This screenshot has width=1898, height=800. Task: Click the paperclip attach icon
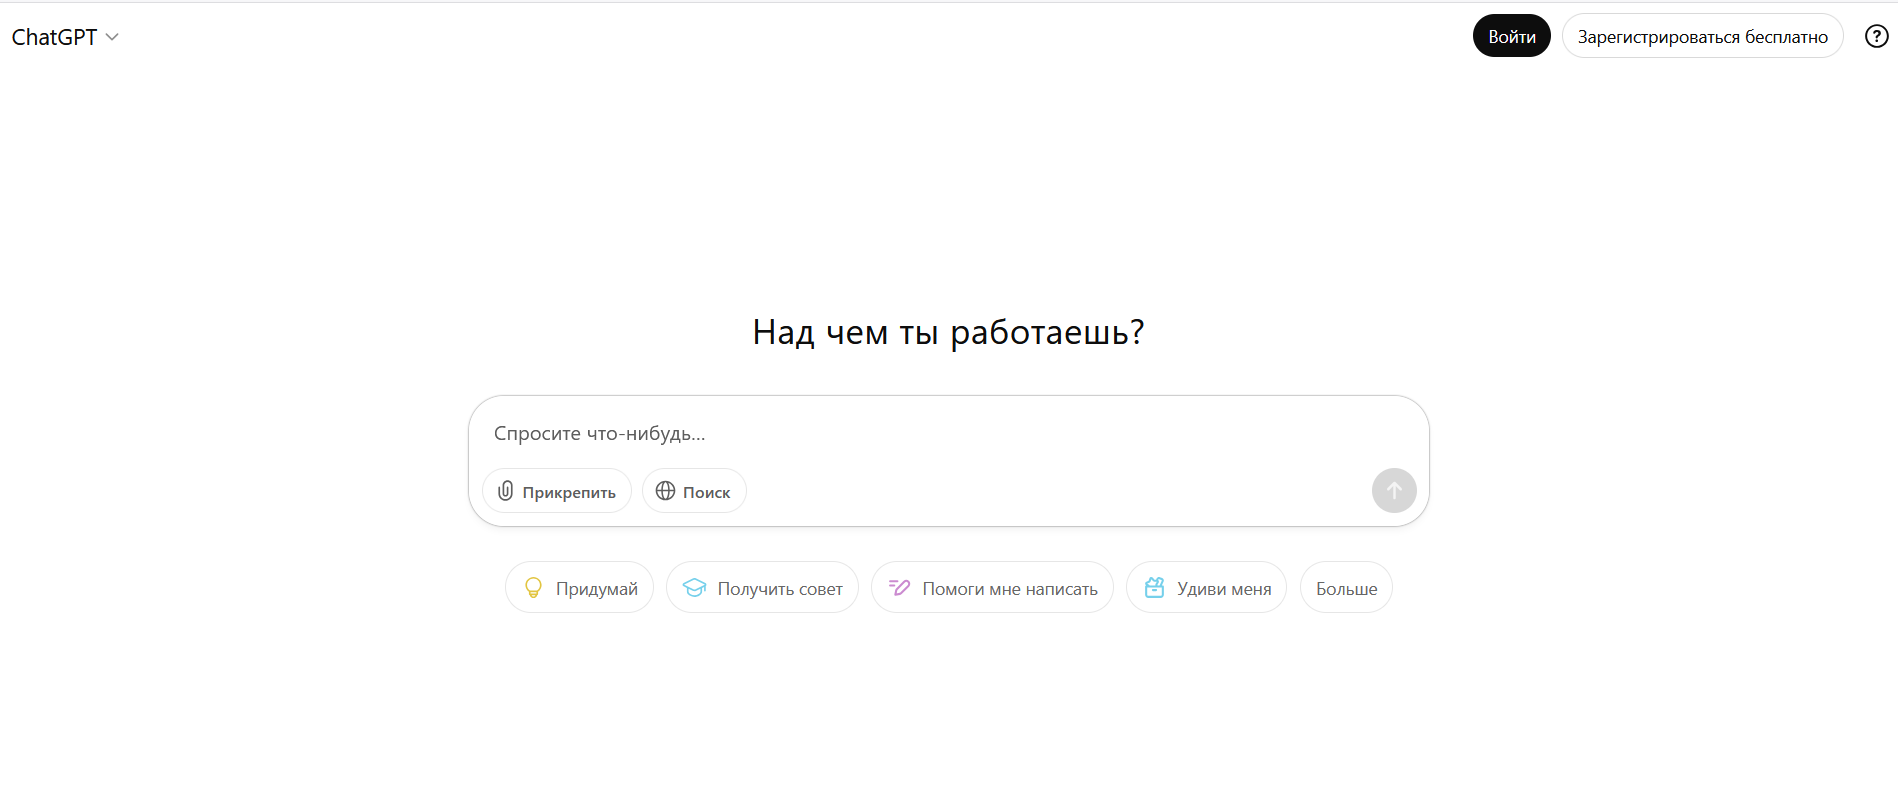coord(506,491)
